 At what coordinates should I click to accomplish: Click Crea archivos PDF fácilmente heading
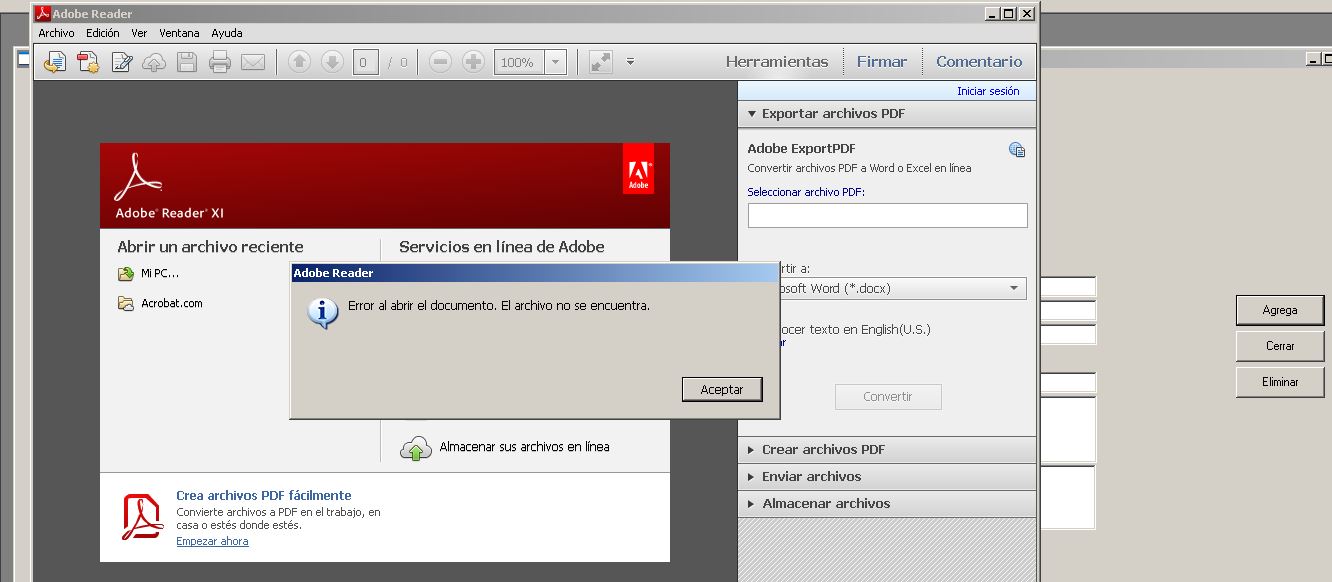(264, 495)
